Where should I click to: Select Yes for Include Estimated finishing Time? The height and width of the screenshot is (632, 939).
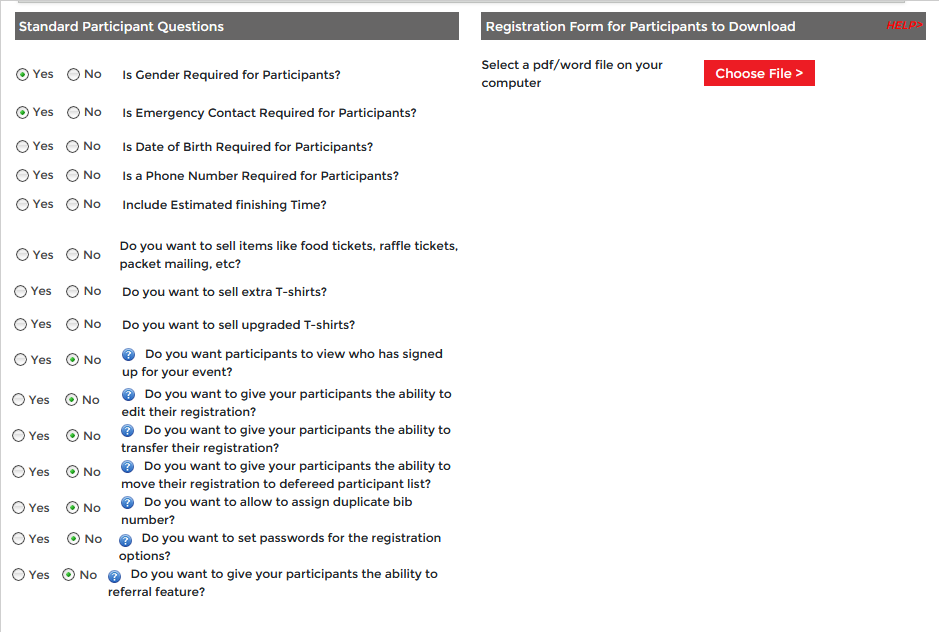coord(22,205)
